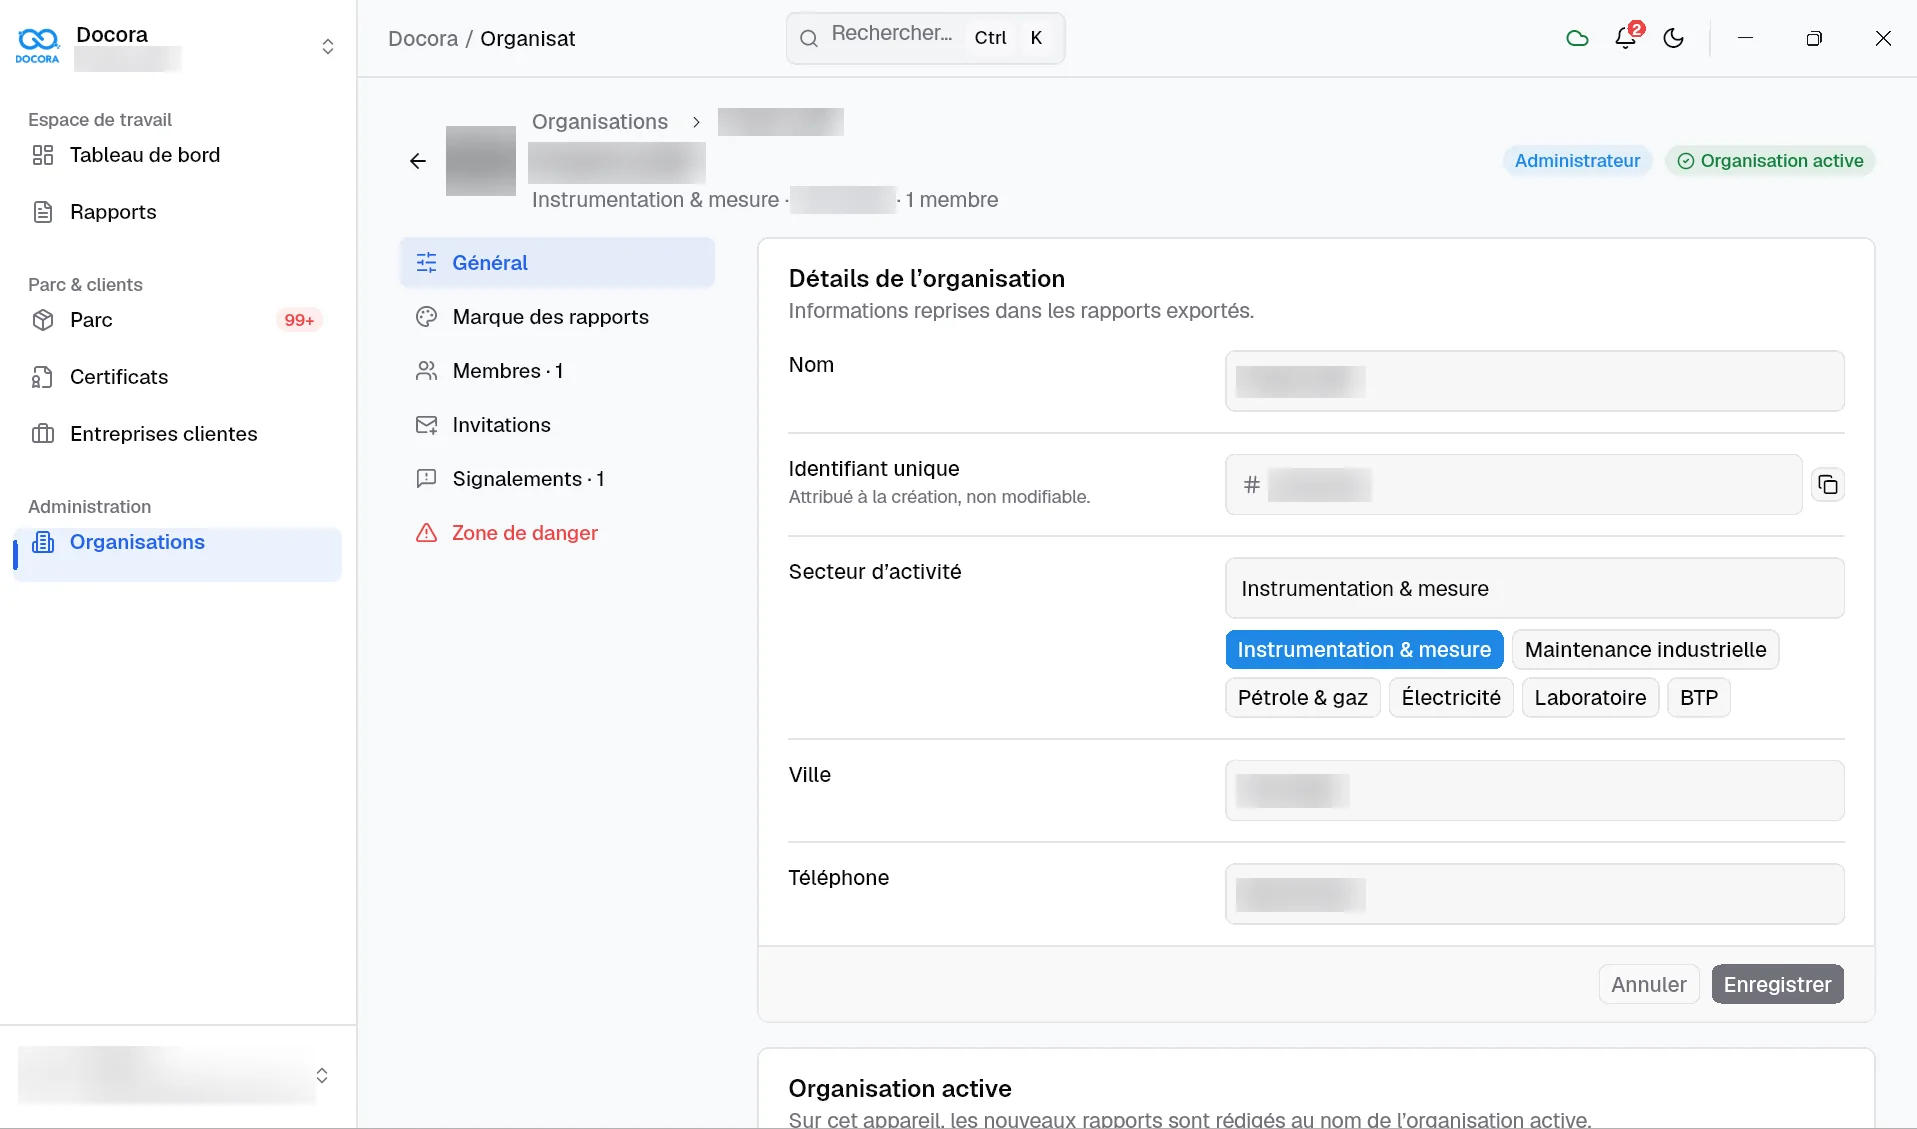Copy the unique identifier
The height and width of the screenshot is (1129, 1917).
(1828, 485)
